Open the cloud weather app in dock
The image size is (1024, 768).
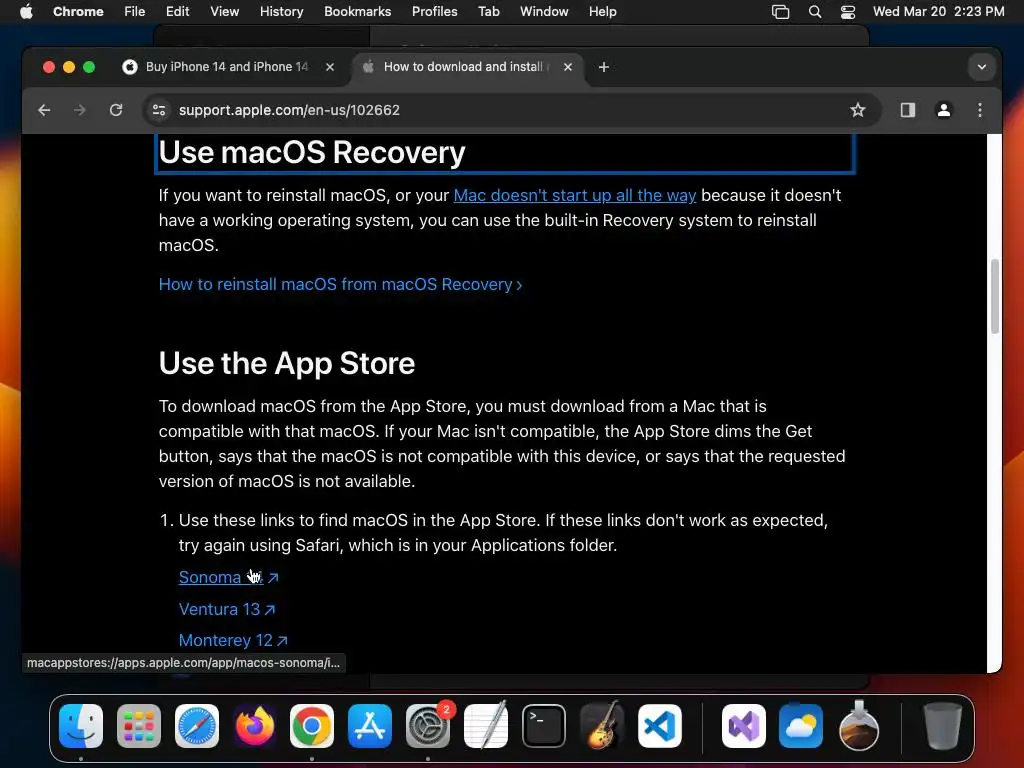tap(801, 726)
